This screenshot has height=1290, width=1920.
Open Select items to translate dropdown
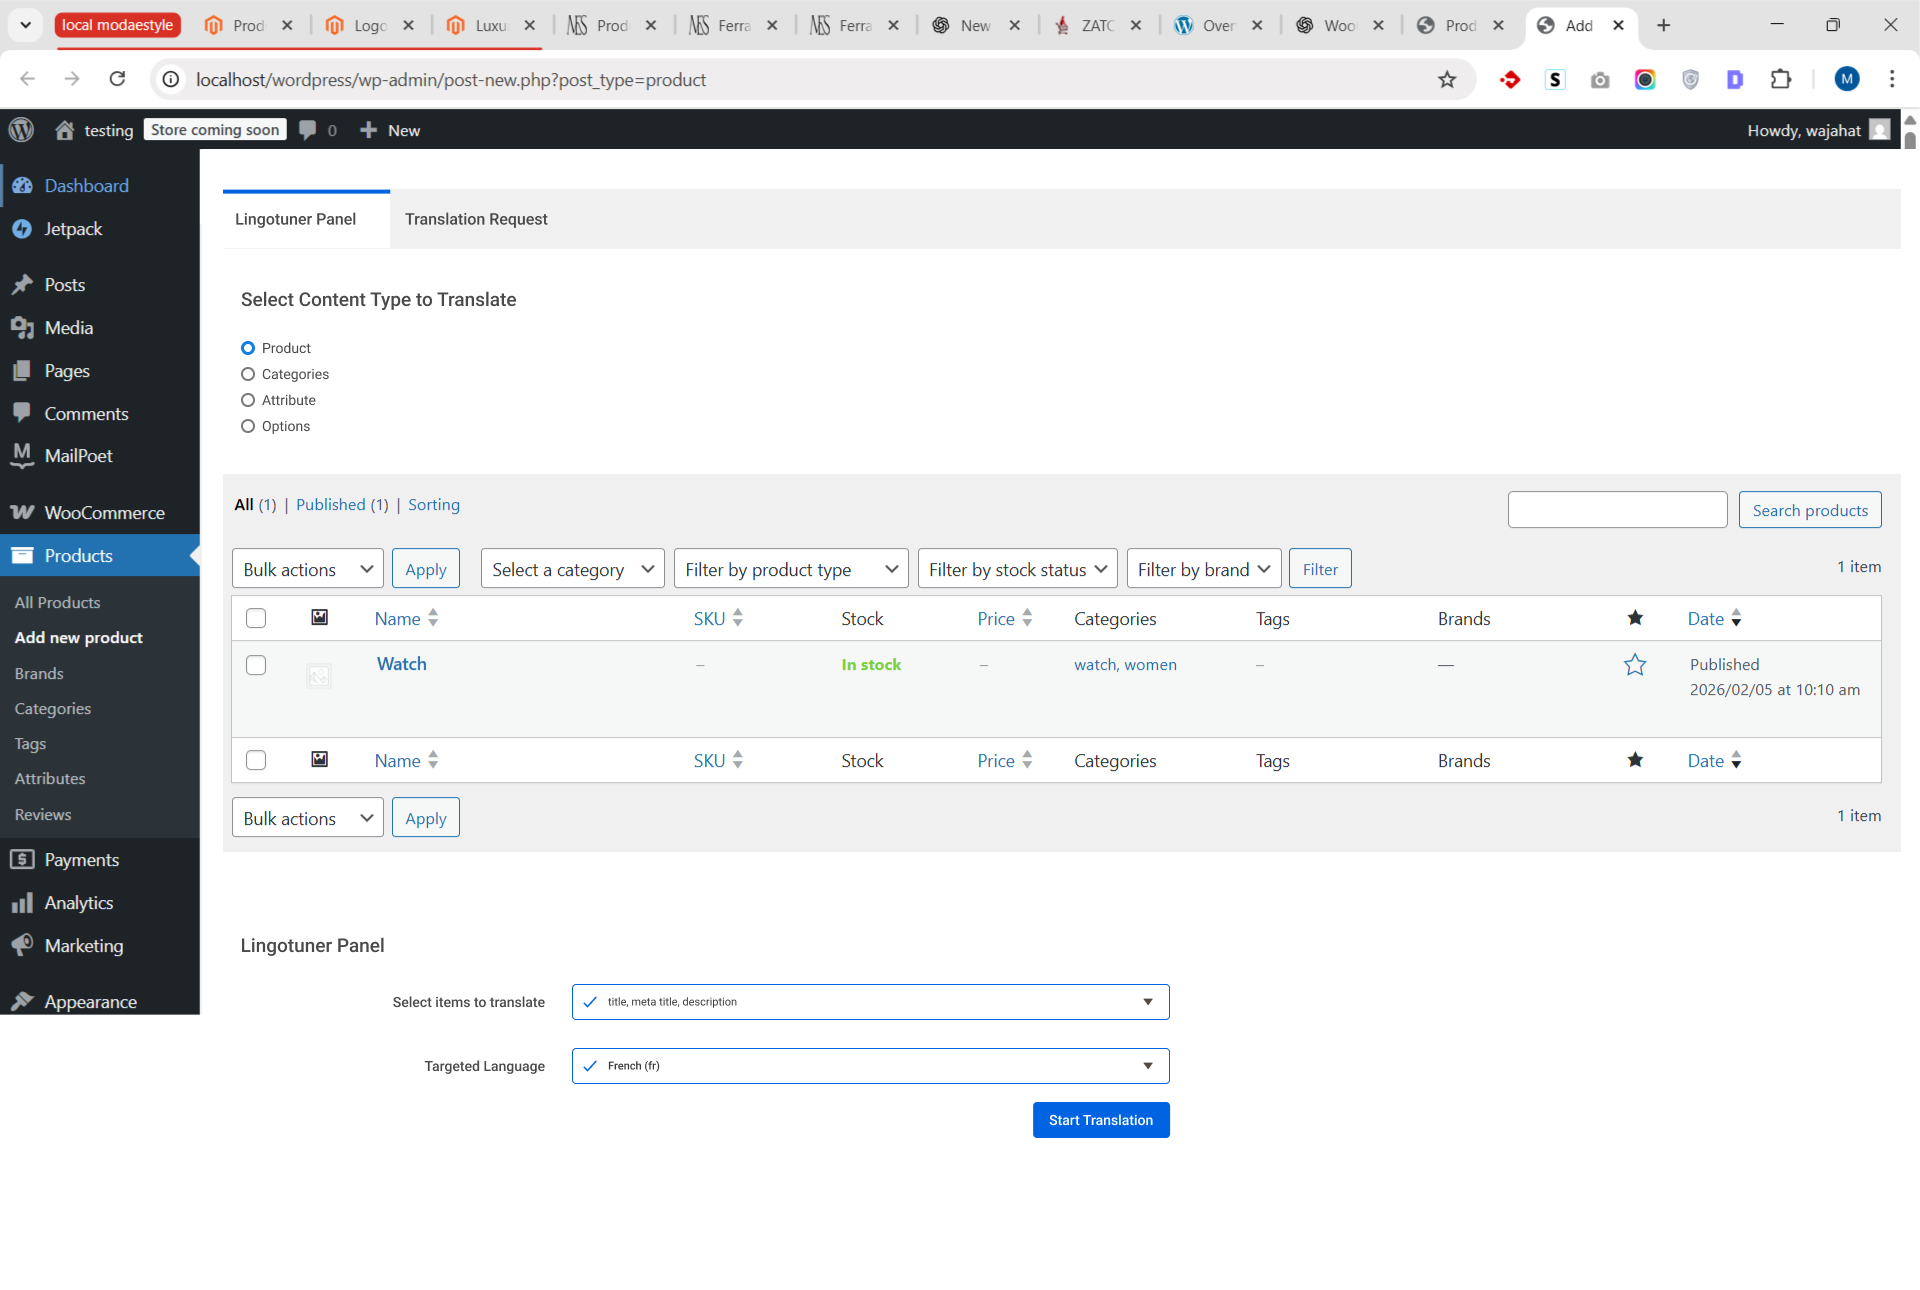[x=870, y=1002]
